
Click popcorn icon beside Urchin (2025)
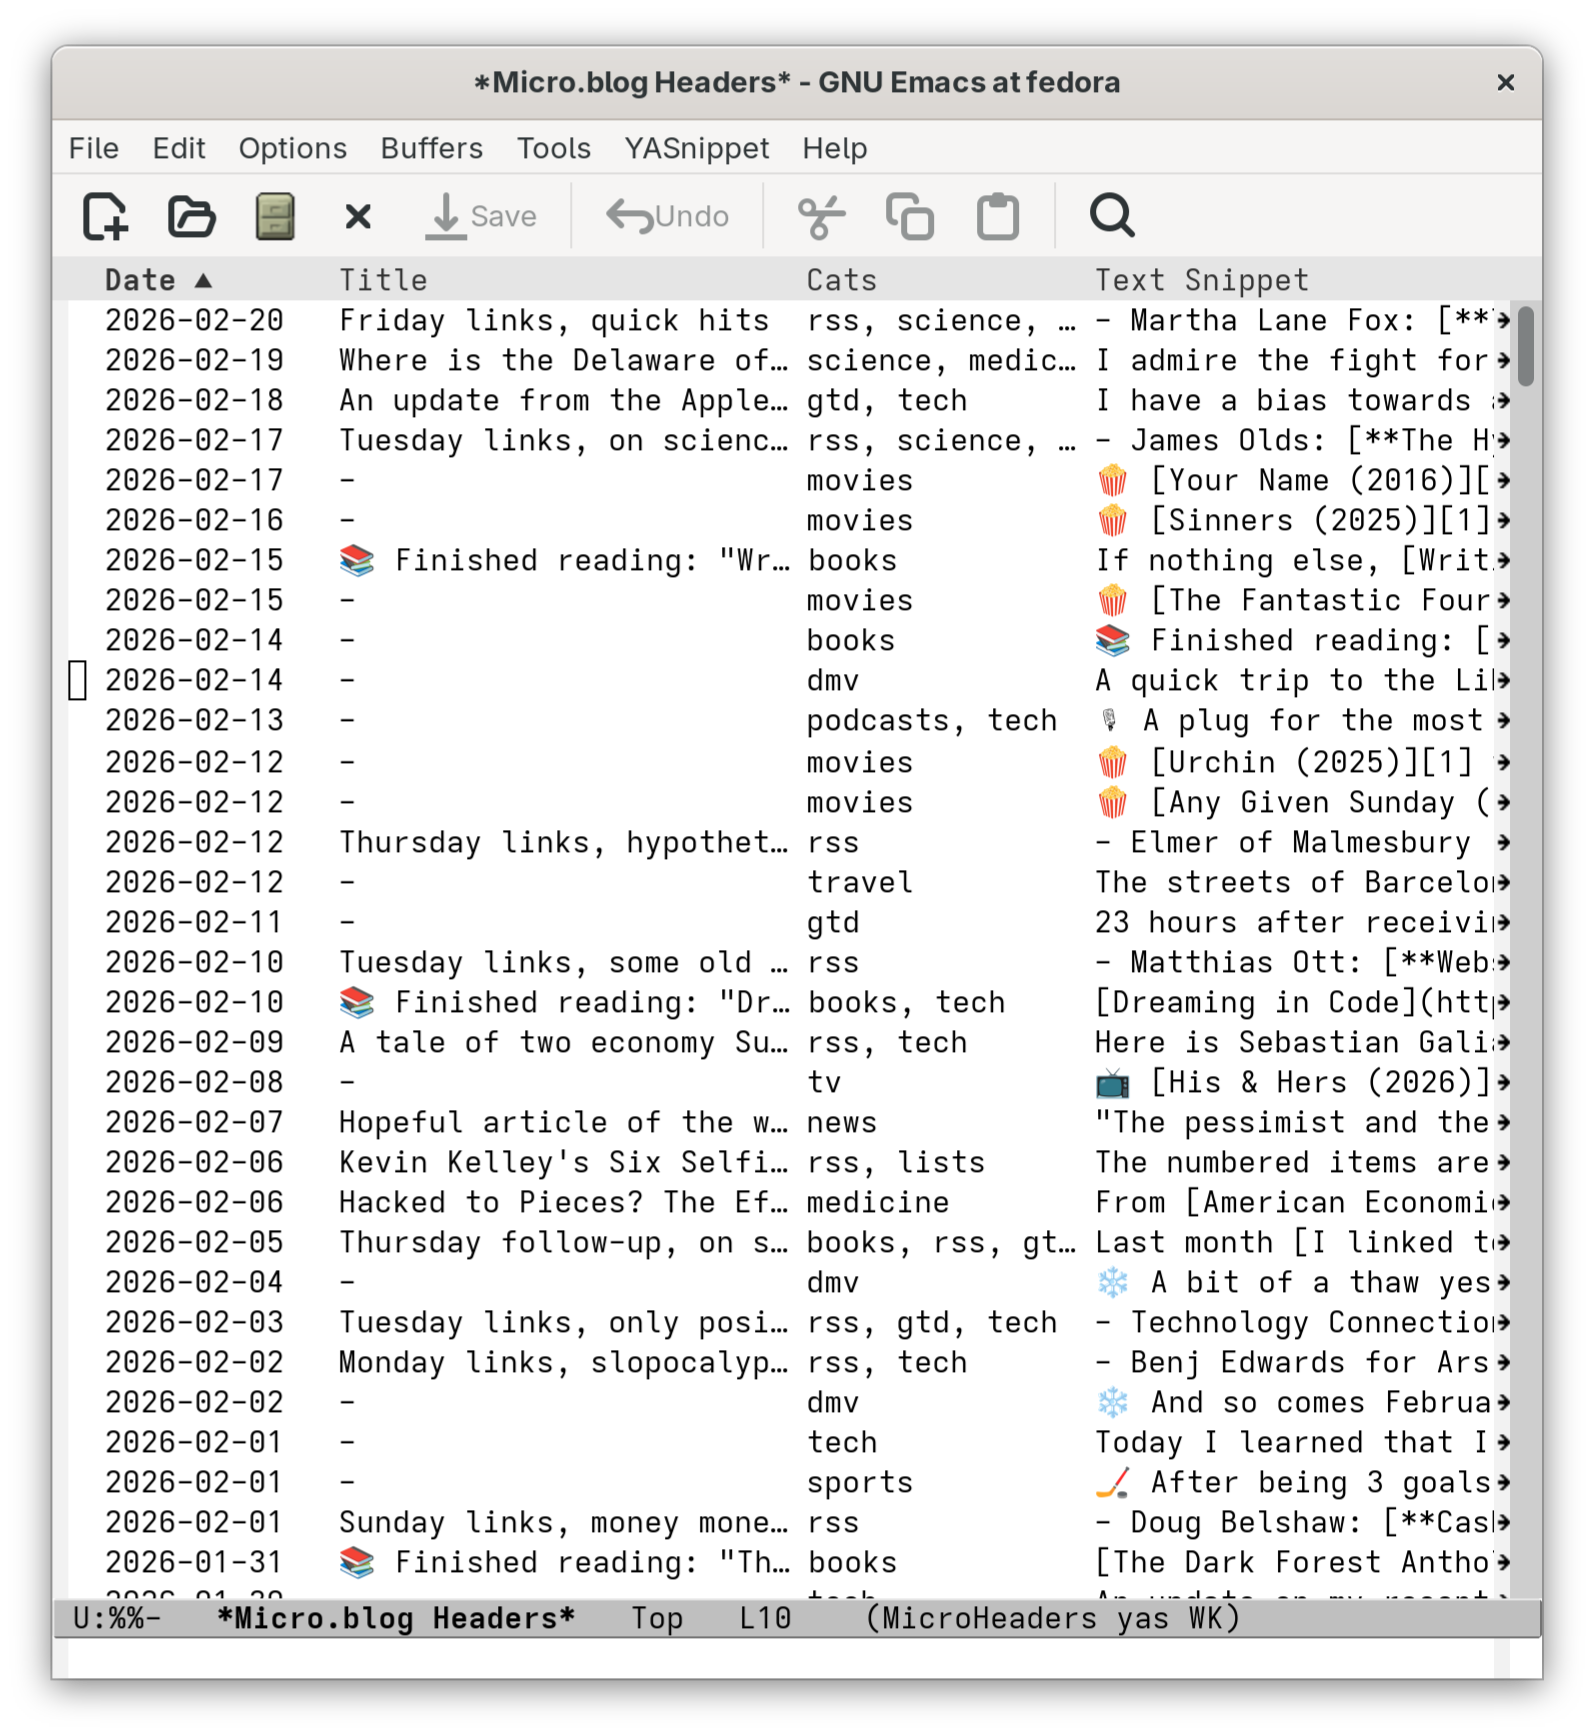coord(1112,762)
